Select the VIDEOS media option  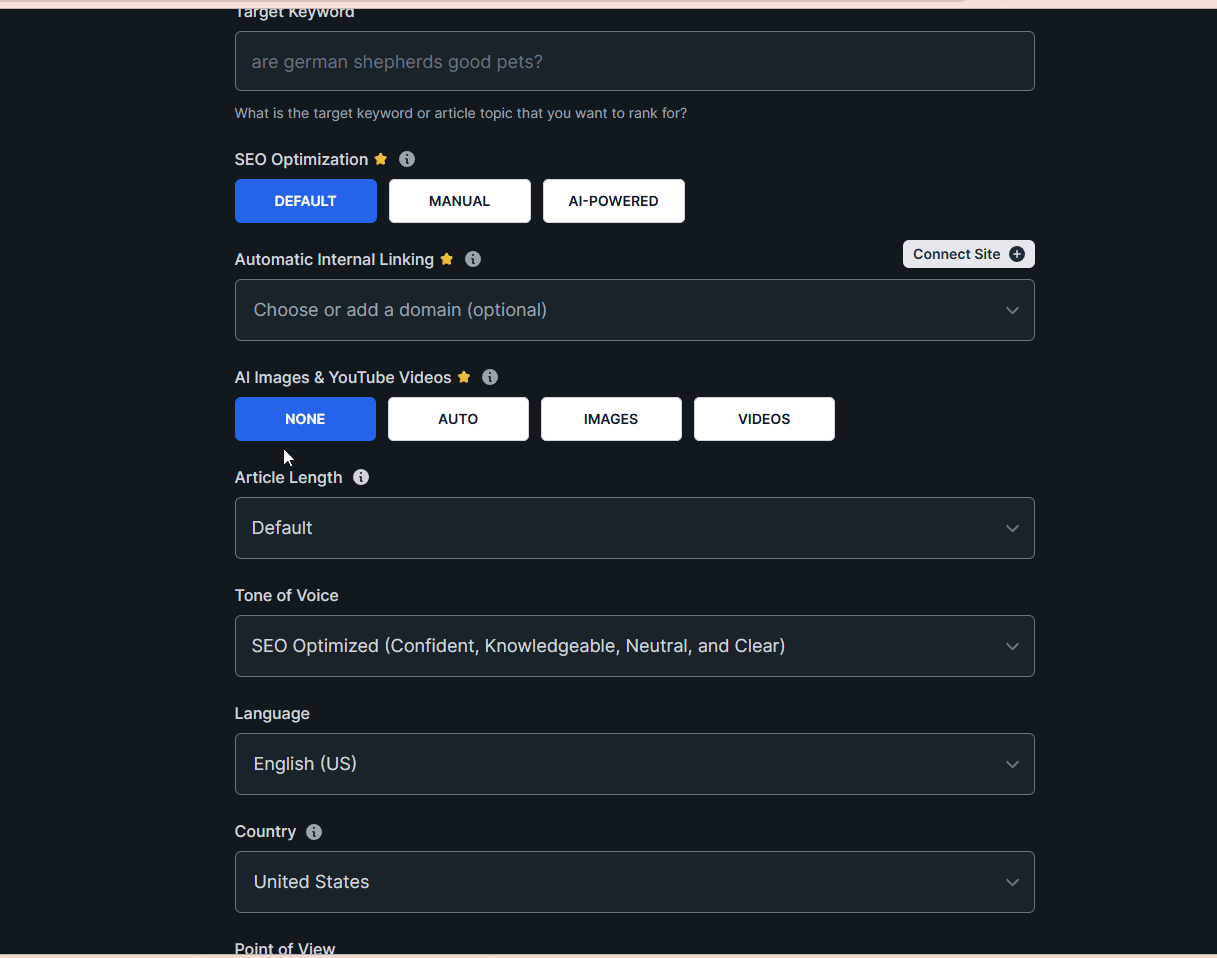point(764,419)
